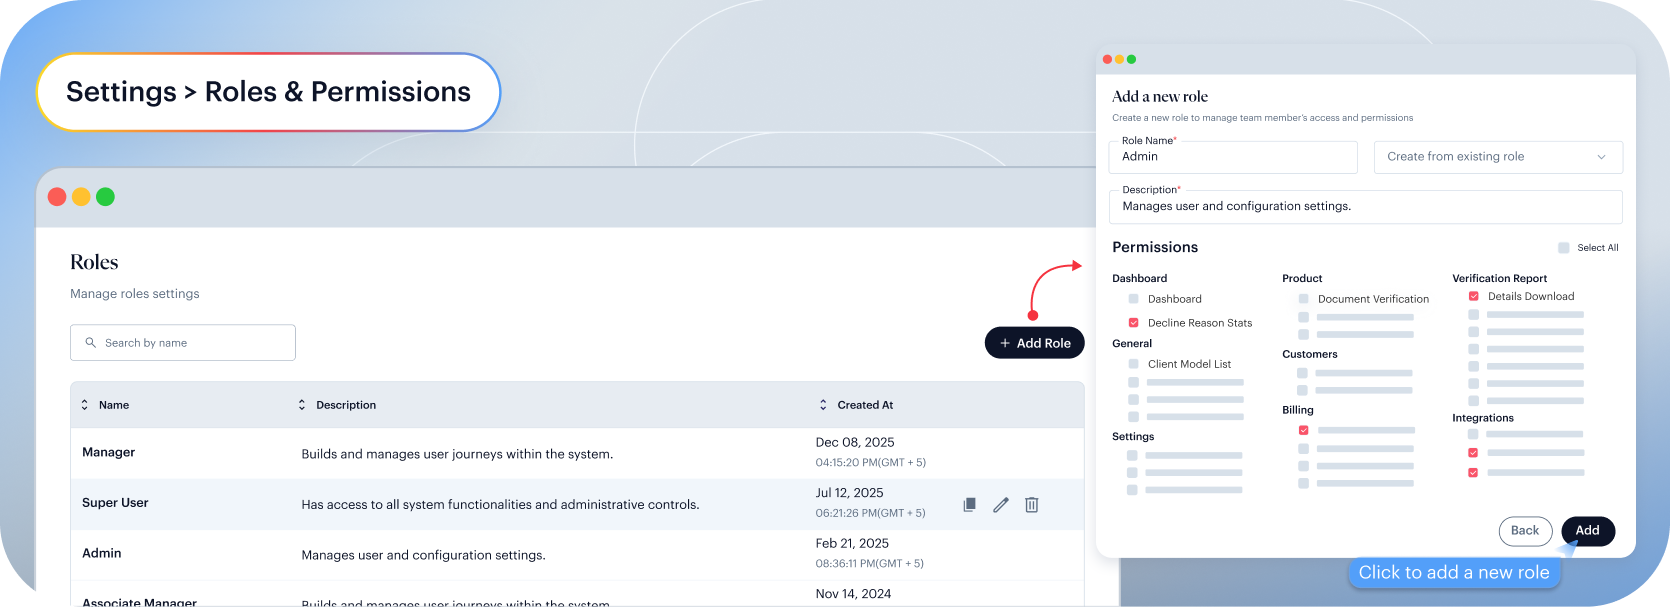This screenshot has width=1670, height=607.
Task: Click the trash delete icon for Super User
Action: (1031, 505)
